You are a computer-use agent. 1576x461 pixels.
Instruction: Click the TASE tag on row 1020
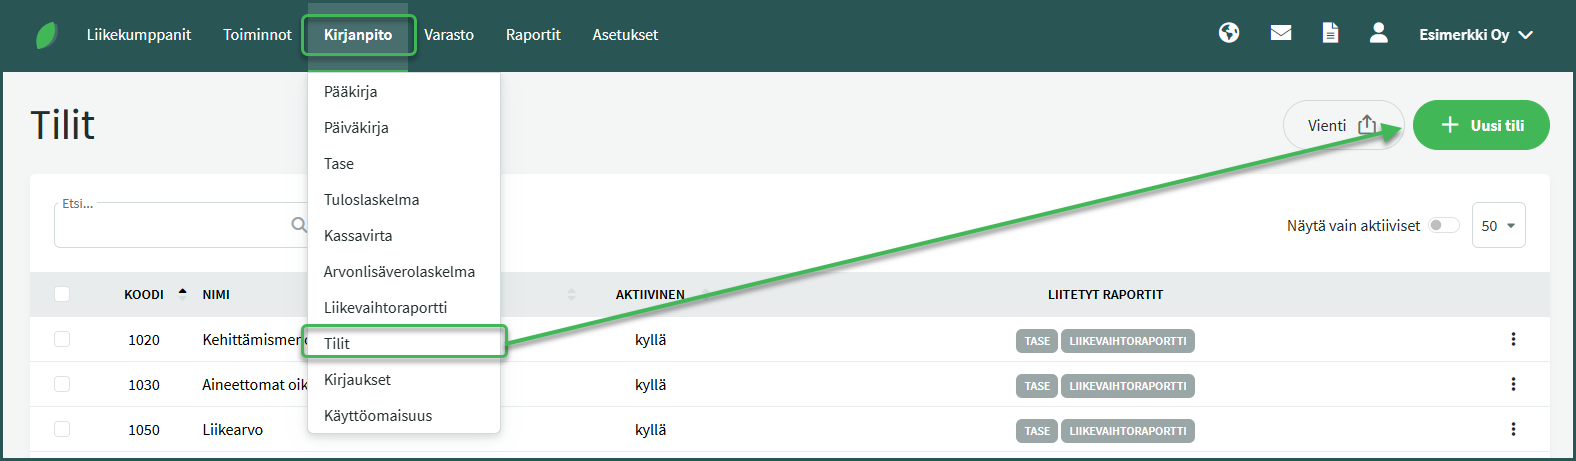[x=1037, y=341]
